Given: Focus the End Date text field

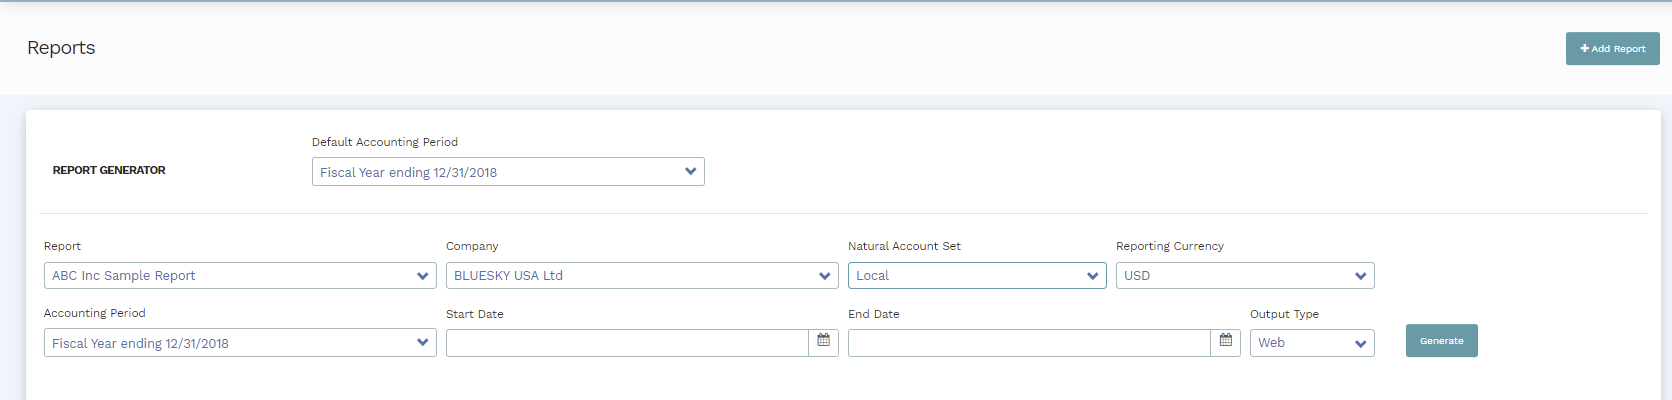Looking at the screenshot, I should click(1029, 343).
